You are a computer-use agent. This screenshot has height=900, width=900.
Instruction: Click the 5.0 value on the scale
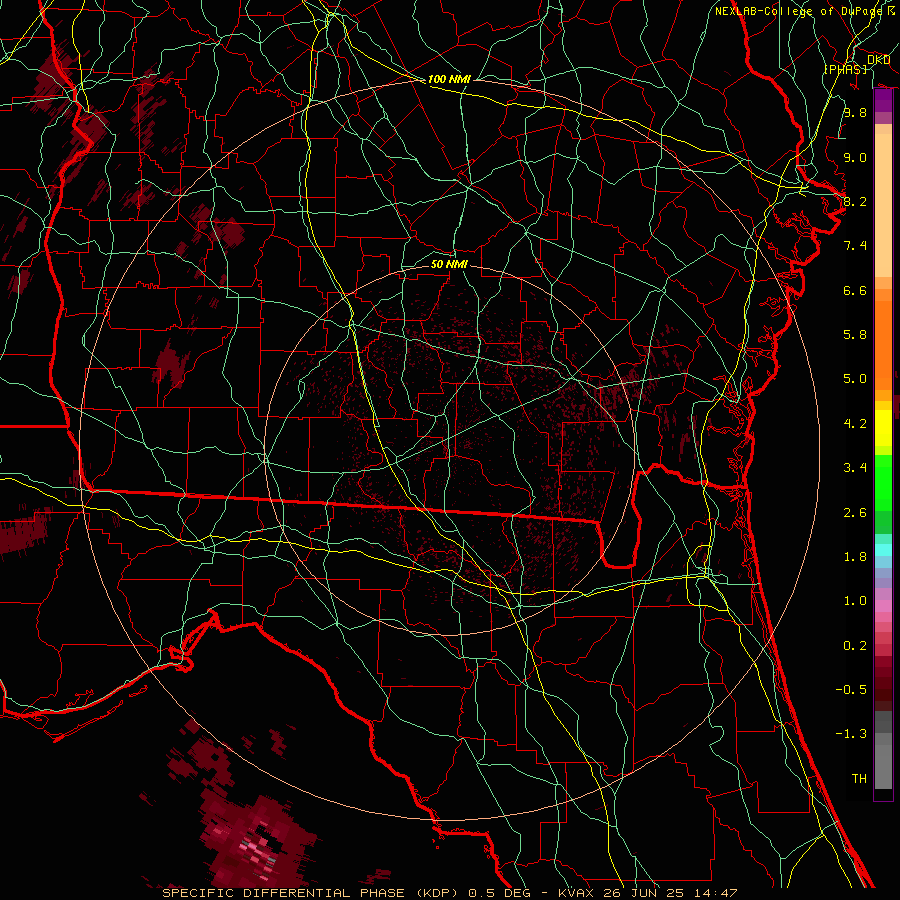[x=855, y=379]
